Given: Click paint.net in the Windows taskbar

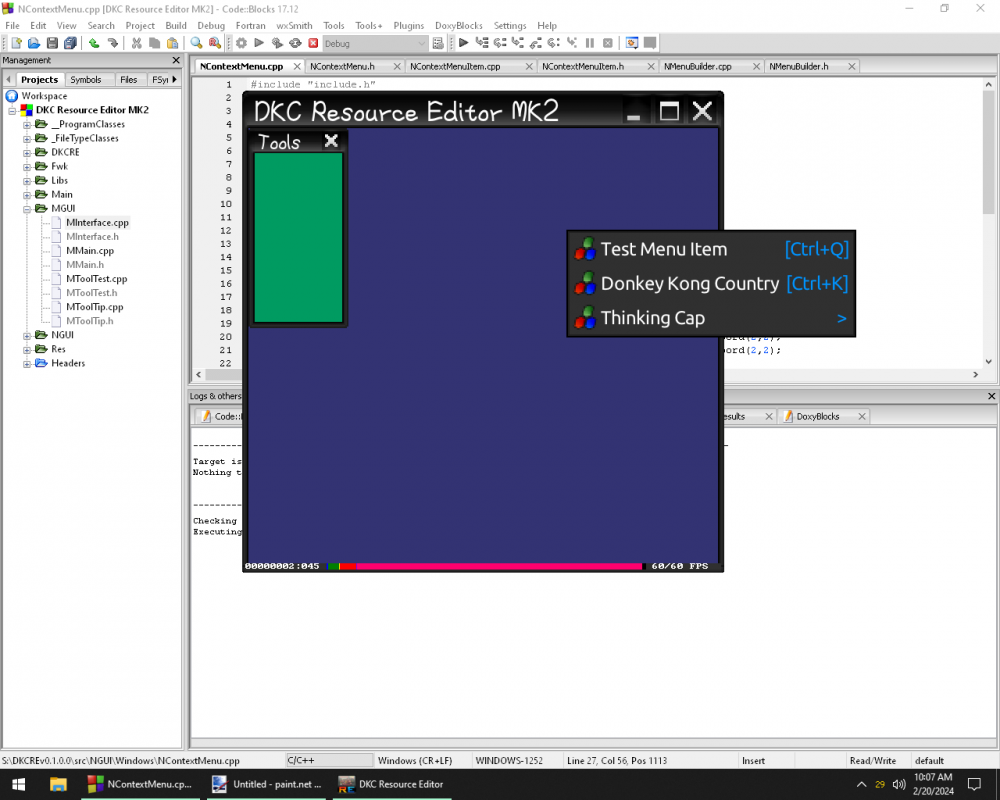Looking at the screenshot, I should [266, 784].
